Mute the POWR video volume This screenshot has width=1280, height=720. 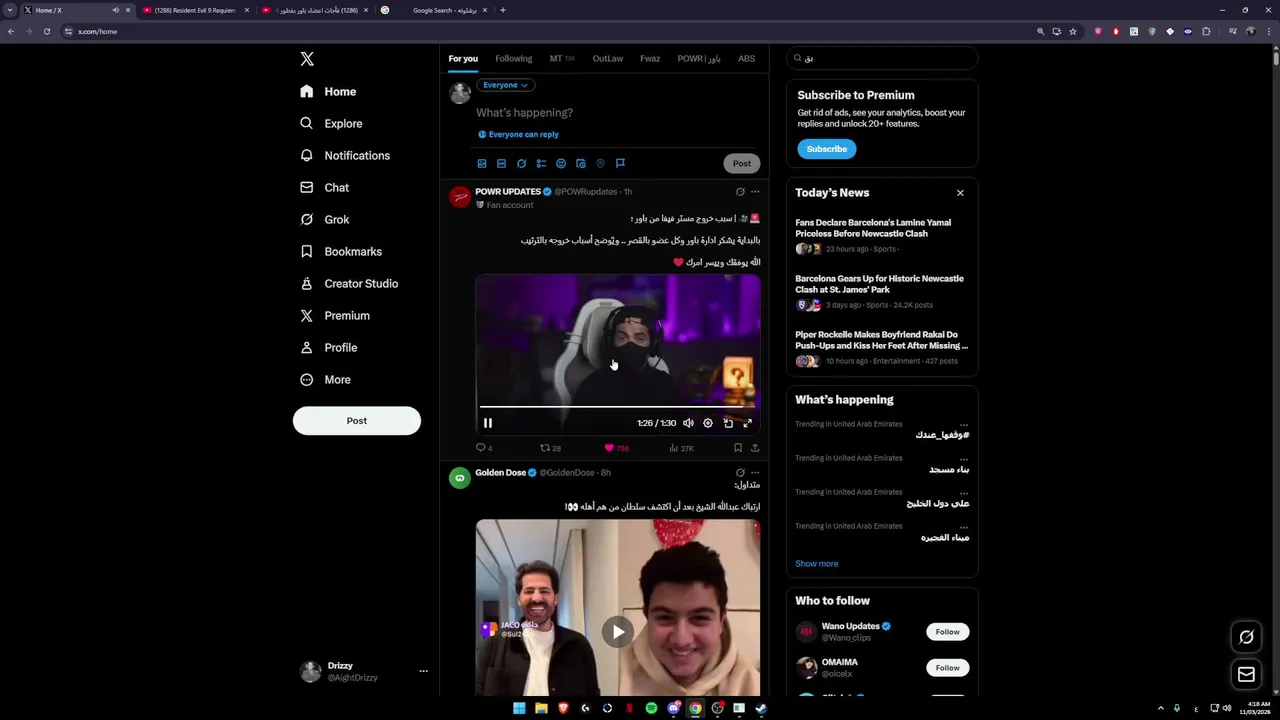tap(688, 423)
